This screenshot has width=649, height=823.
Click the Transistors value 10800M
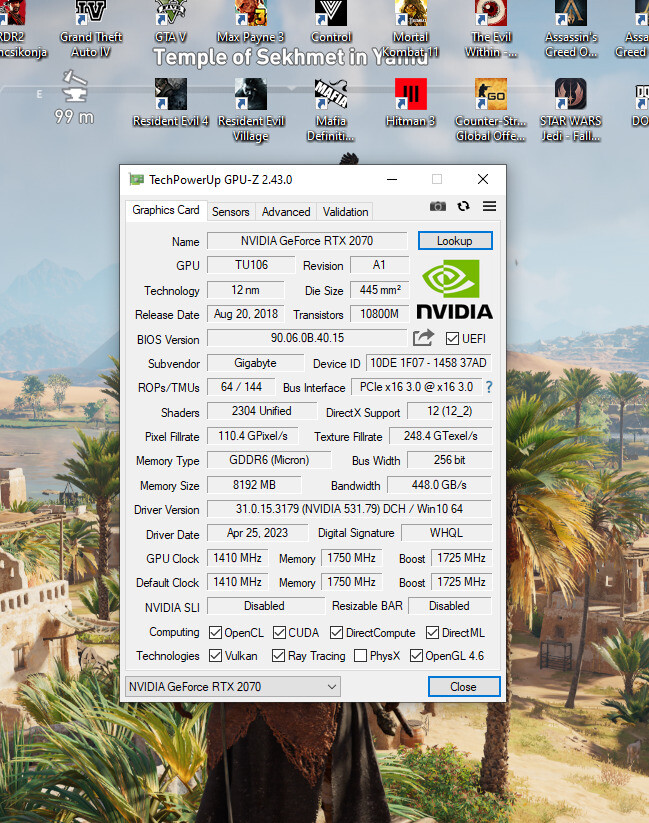379,314
